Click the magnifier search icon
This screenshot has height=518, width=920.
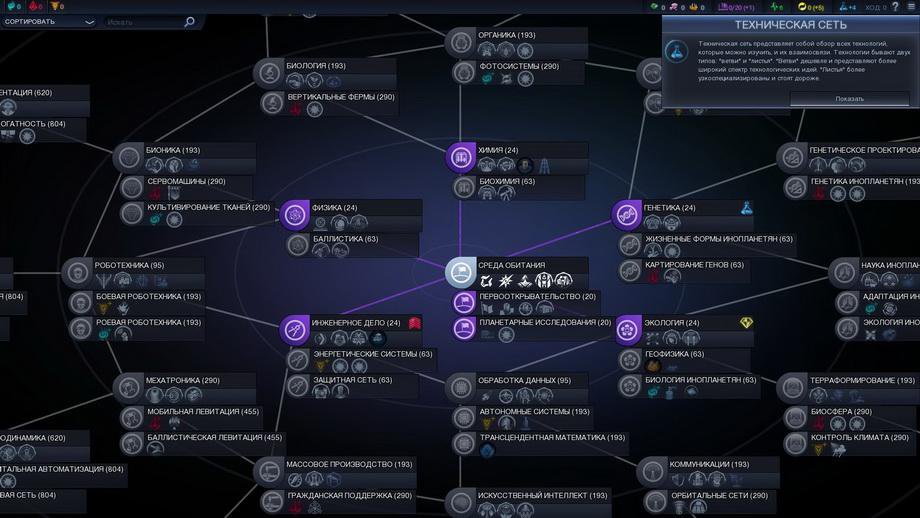(189, 21)
